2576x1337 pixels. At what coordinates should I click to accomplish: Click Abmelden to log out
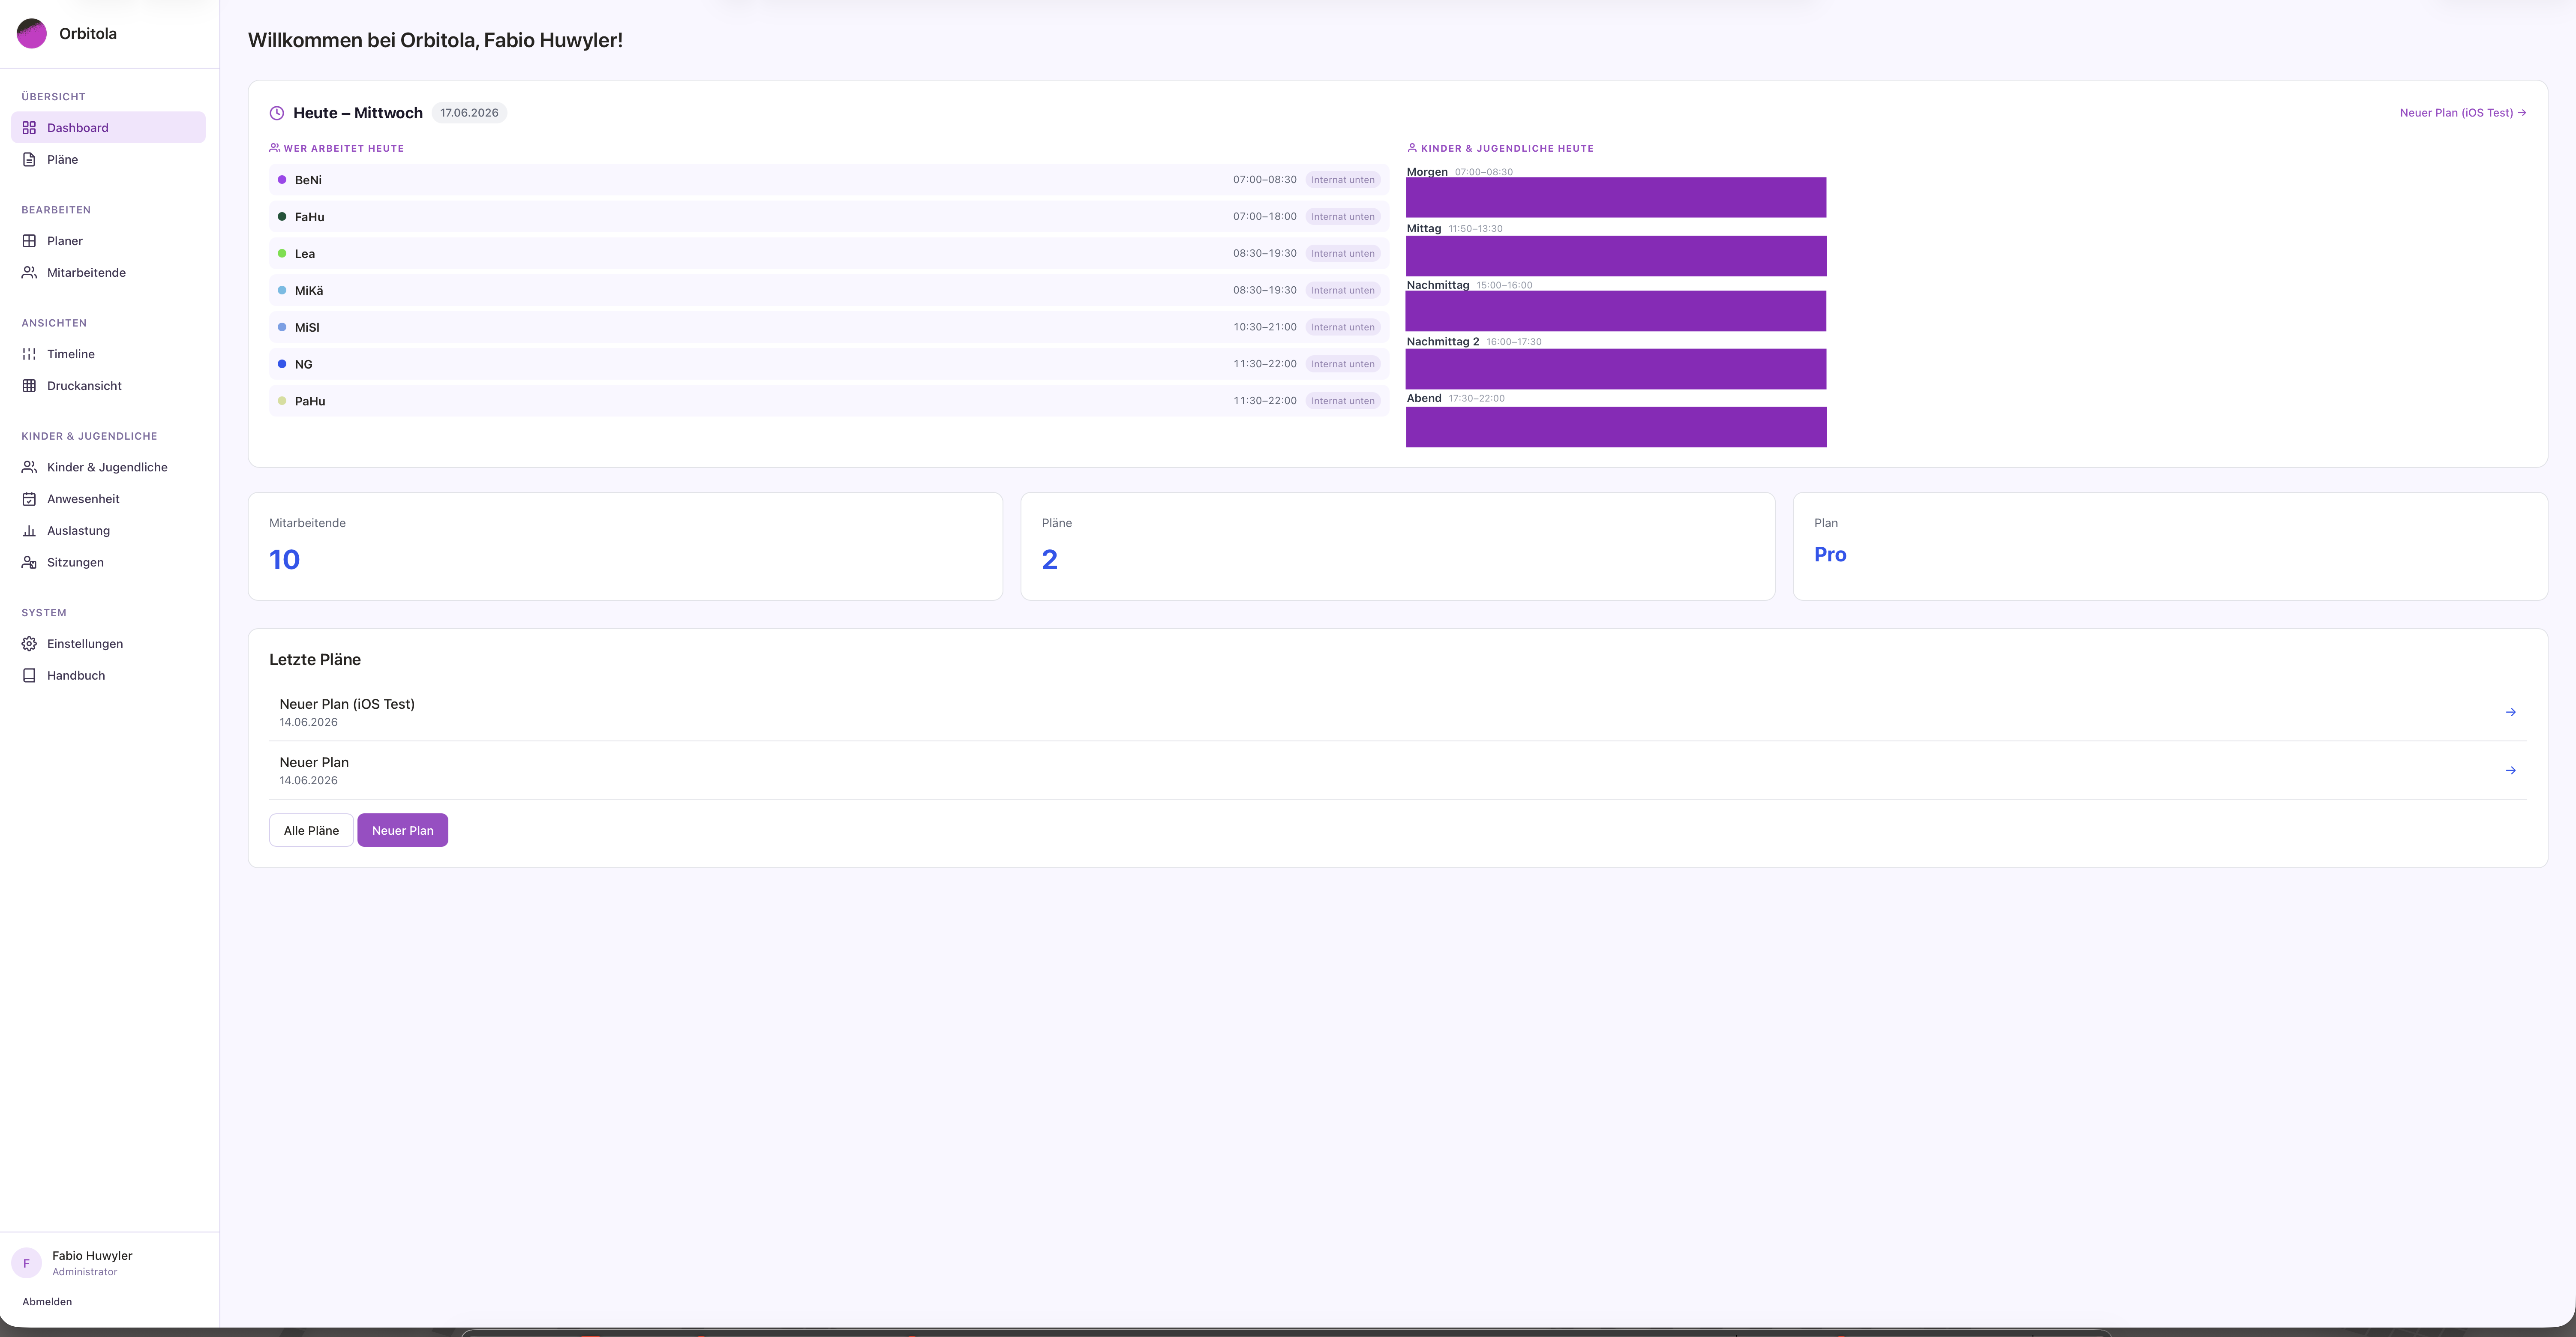pyautogui.click(x=47, y=1302)
